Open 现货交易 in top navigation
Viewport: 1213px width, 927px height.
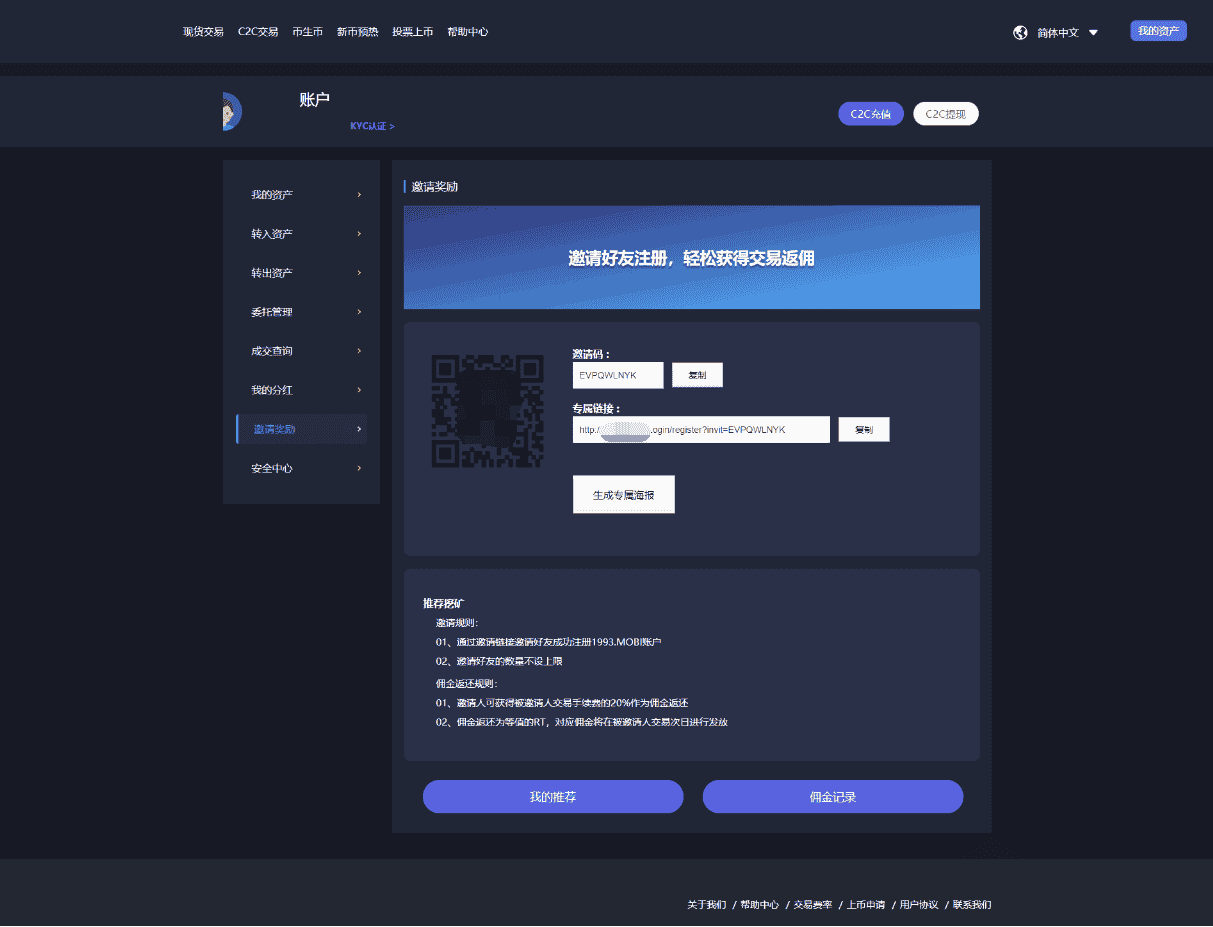click(x=203, y=32)
